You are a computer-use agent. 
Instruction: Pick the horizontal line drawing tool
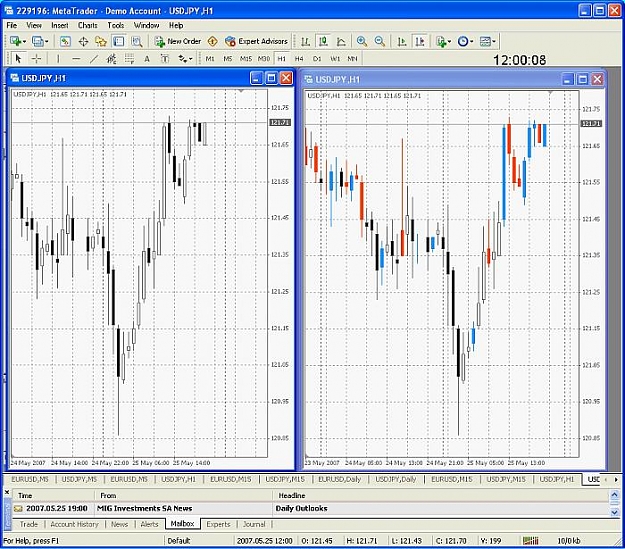(x=76, y=59)
